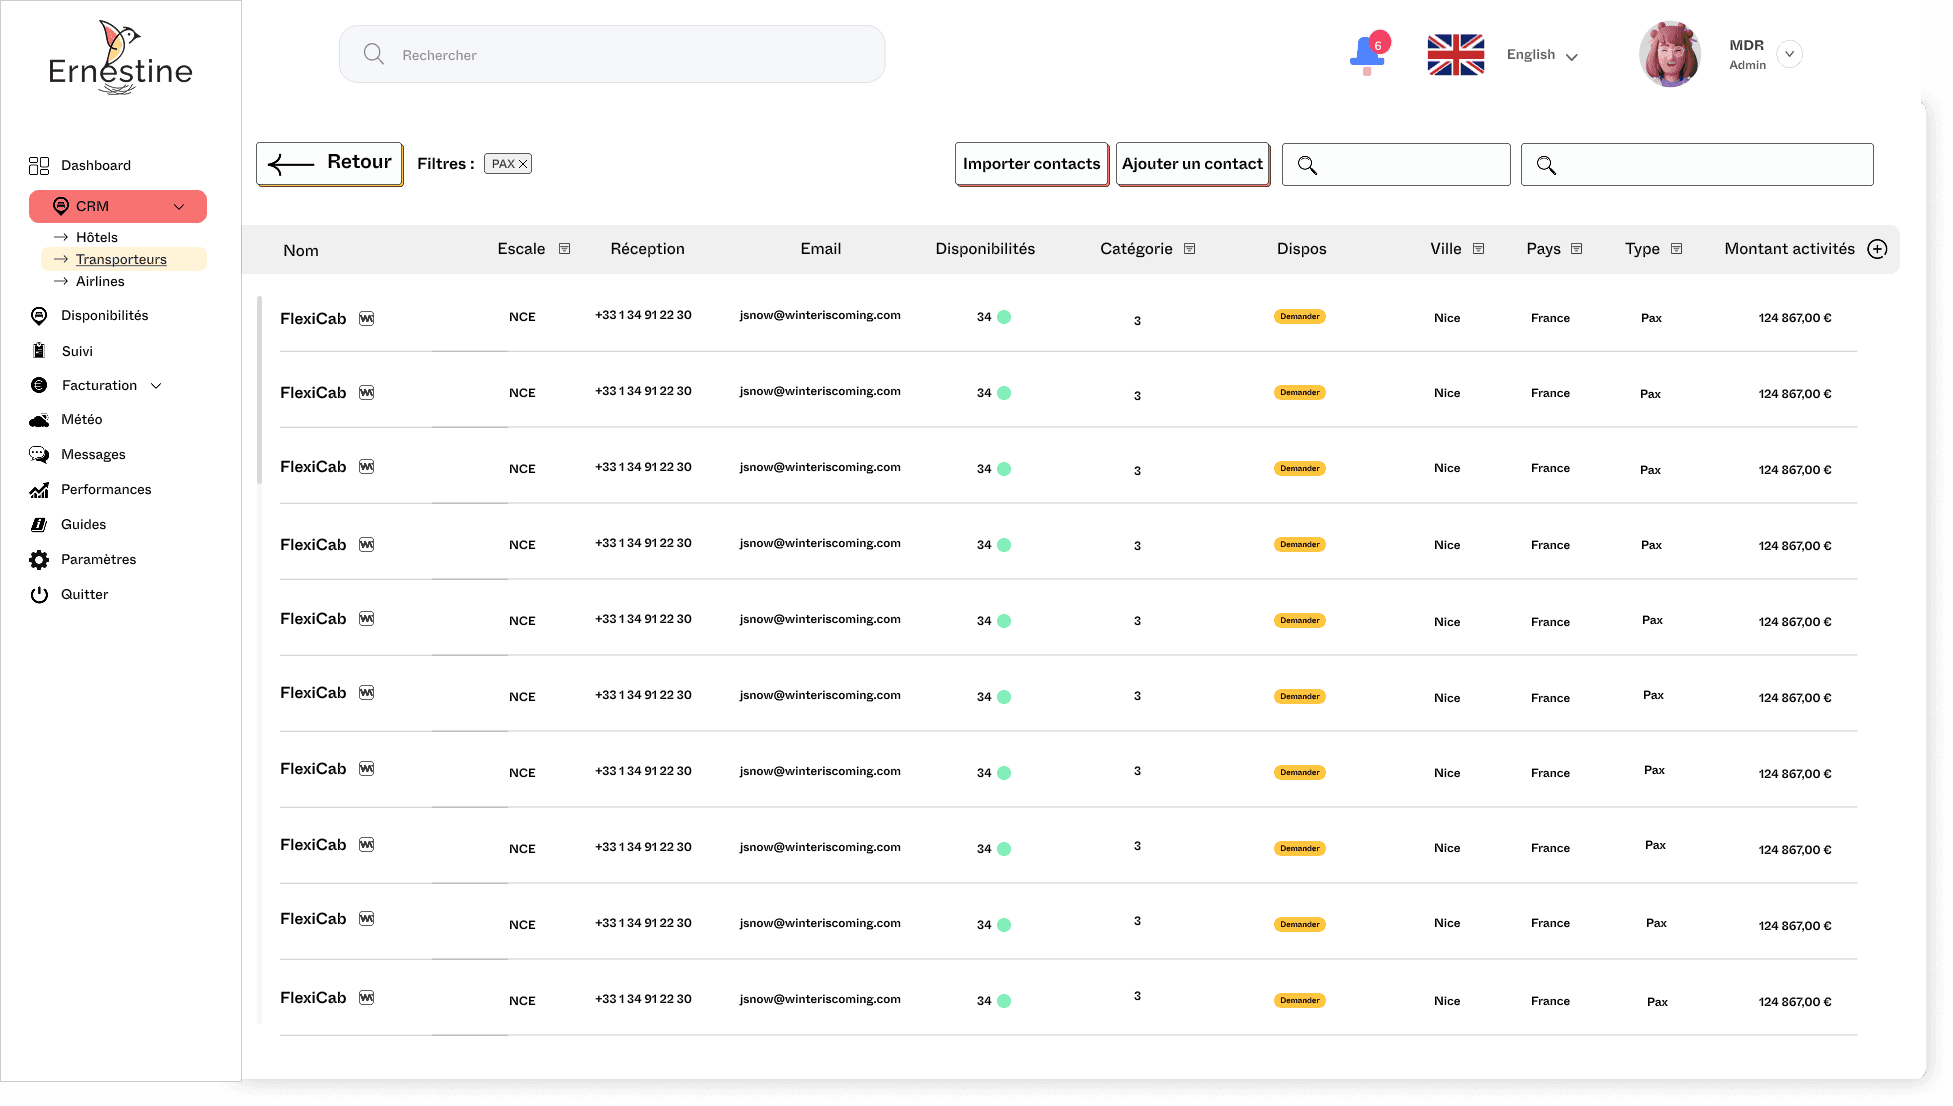Open the MDR Admin account dropdown
Viewport: 1953px width, 1106px height.
pos(1790,55)
